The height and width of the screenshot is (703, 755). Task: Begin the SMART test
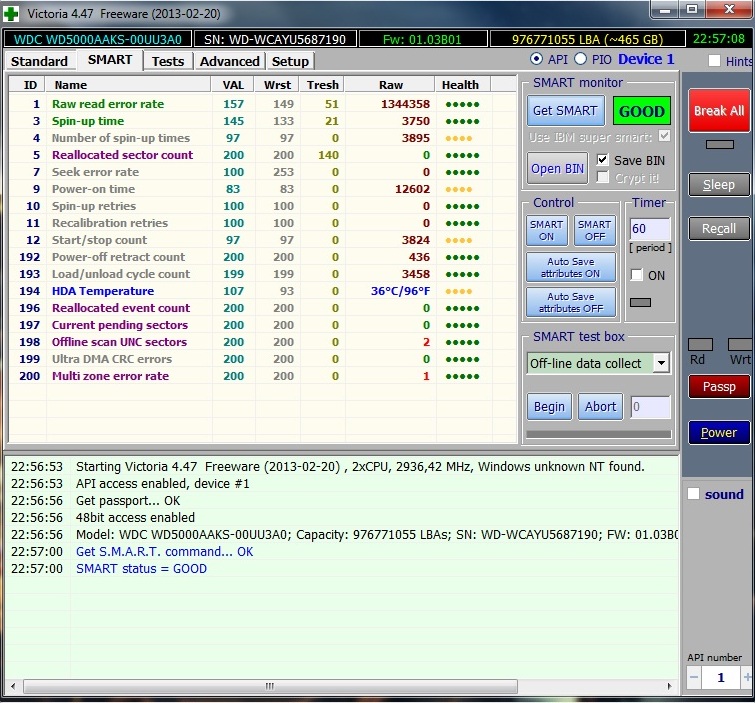click(x=549, y=407)
